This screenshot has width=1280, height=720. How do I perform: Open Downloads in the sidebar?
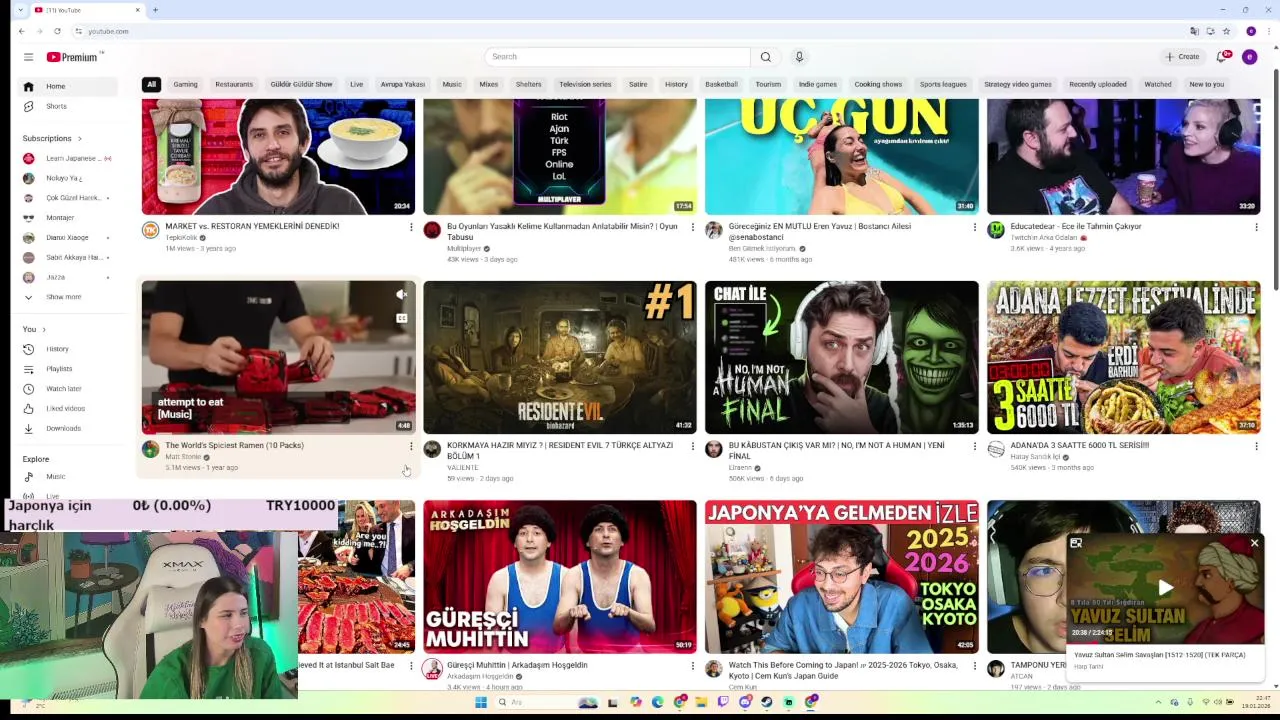(x=68, y=428)
